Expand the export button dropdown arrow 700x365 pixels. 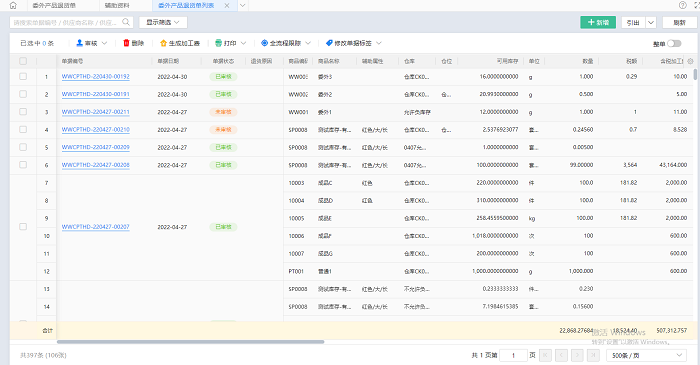click(651, 22)
